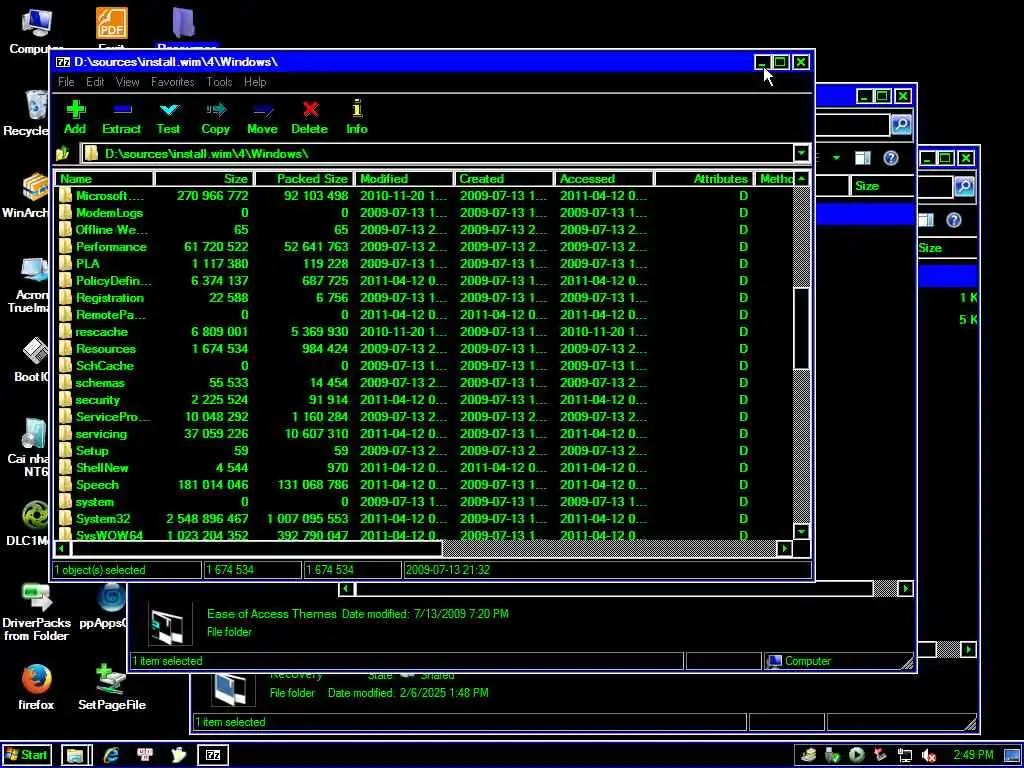Select the Registration folder row
Screen dimensions: 1024x768
(x=424, y=298)
